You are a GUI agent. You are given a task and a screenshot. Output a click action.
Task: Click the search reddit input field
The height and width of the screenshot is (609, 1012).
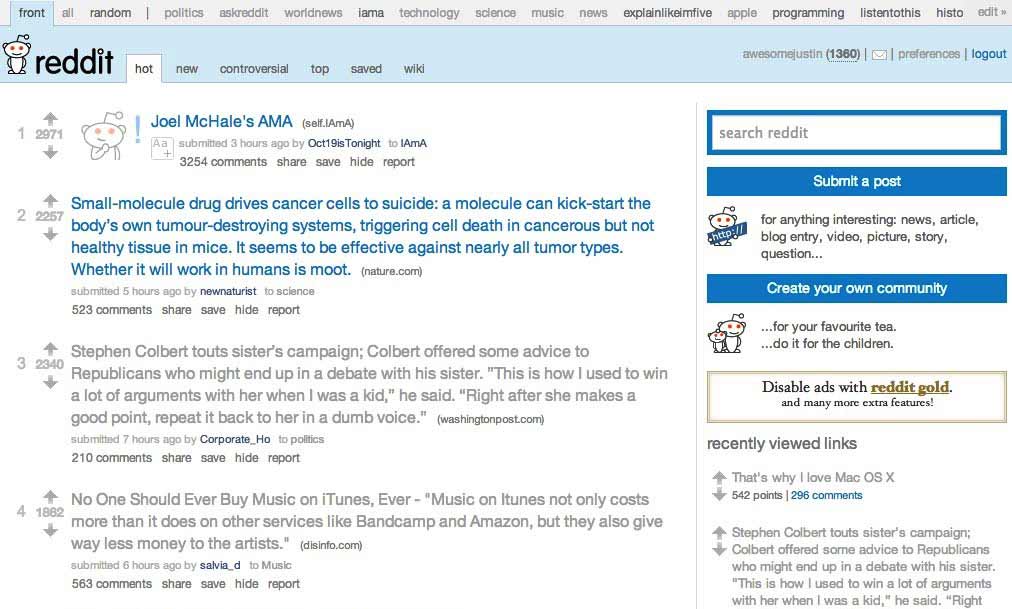point(855,132)
